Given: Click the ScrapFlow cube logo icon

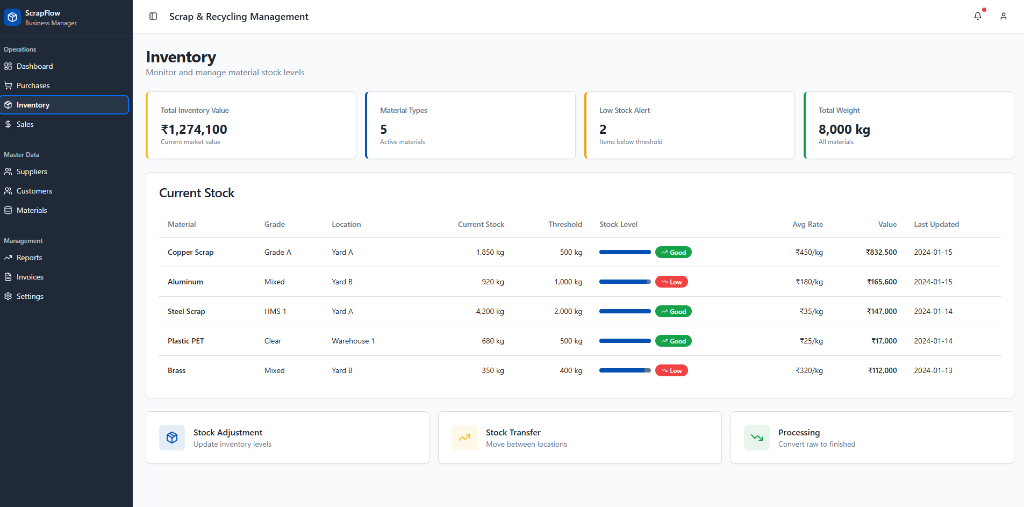Looking at the screenshot, I should (x=12, y=18).
